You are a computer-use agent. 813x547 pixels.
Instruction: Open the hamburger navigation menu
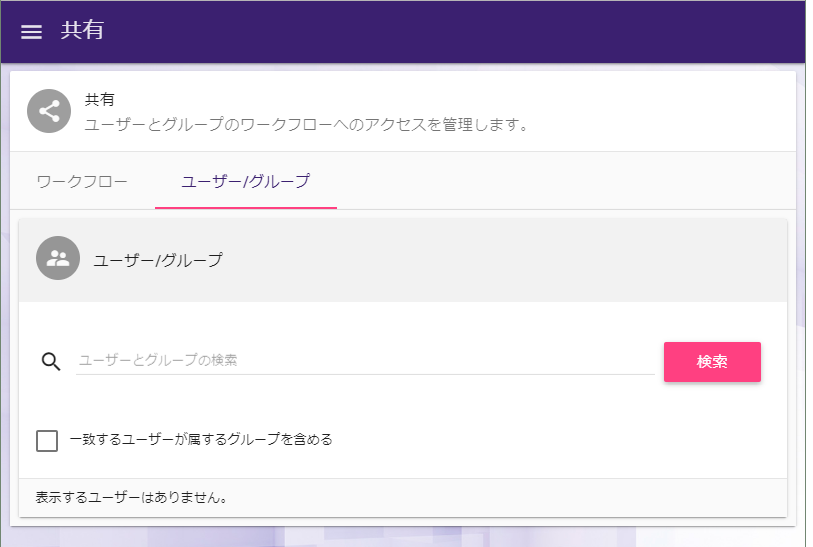(32, 32)
